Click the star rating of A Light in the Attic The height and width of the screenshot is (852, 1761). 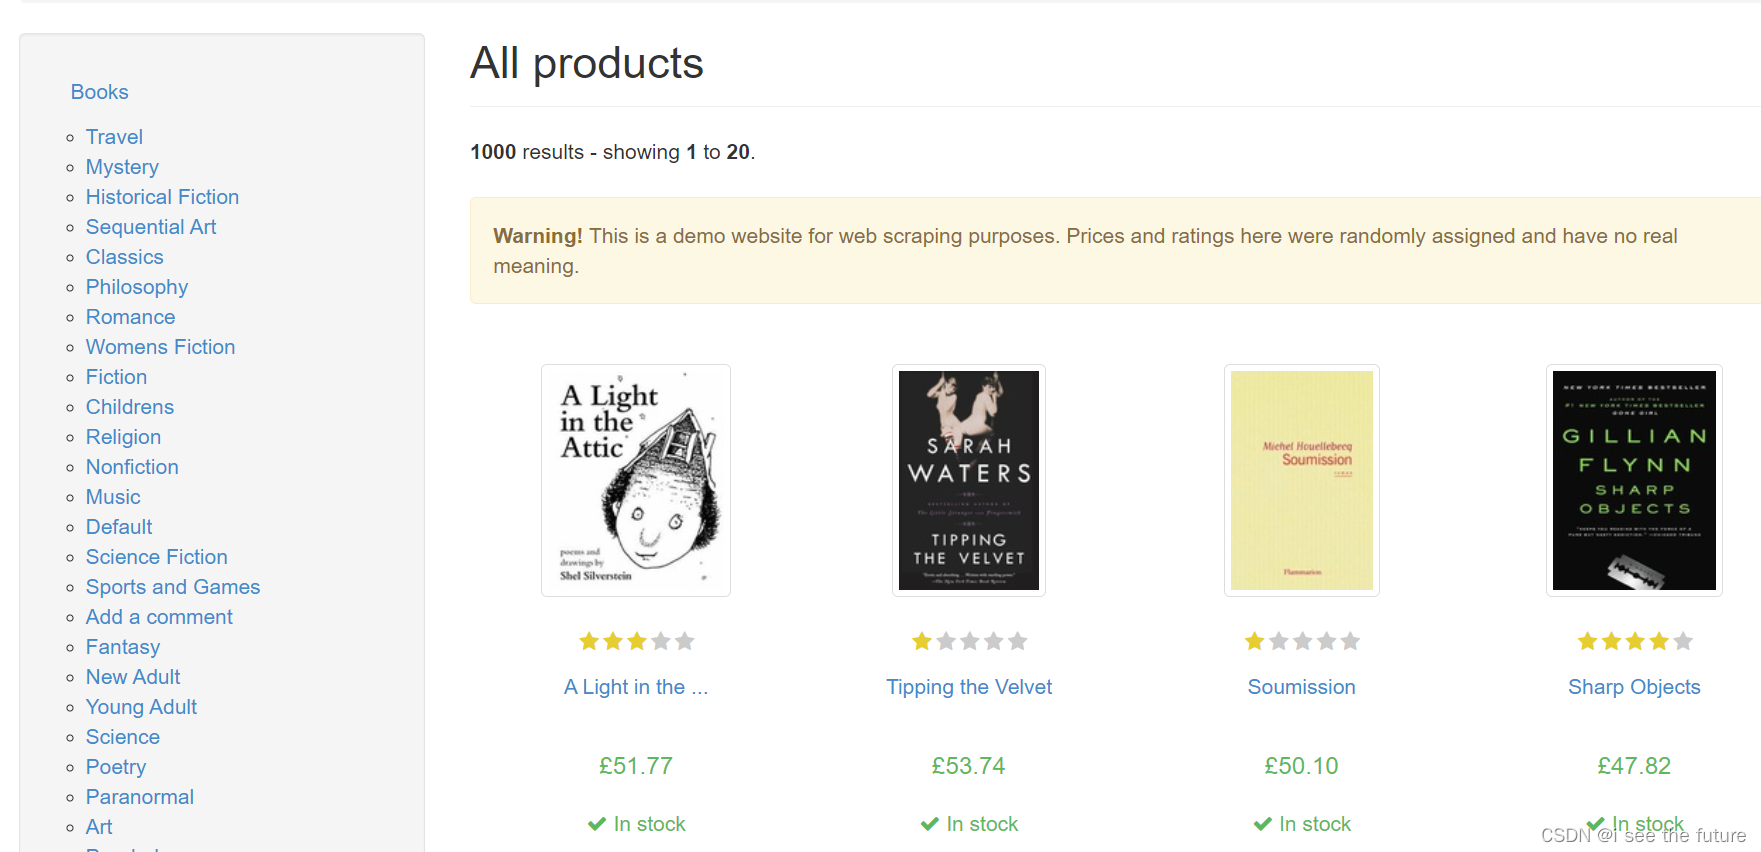pos(636,641)
